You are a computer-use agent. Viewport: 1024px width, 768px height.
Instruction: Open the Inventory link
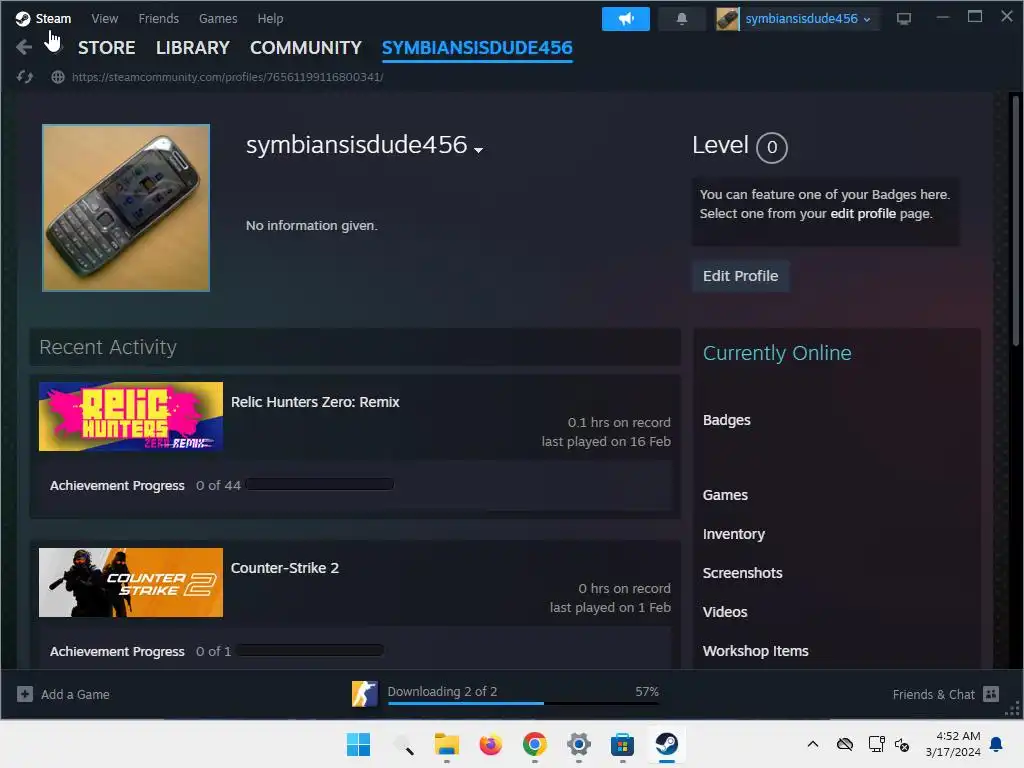733,534
